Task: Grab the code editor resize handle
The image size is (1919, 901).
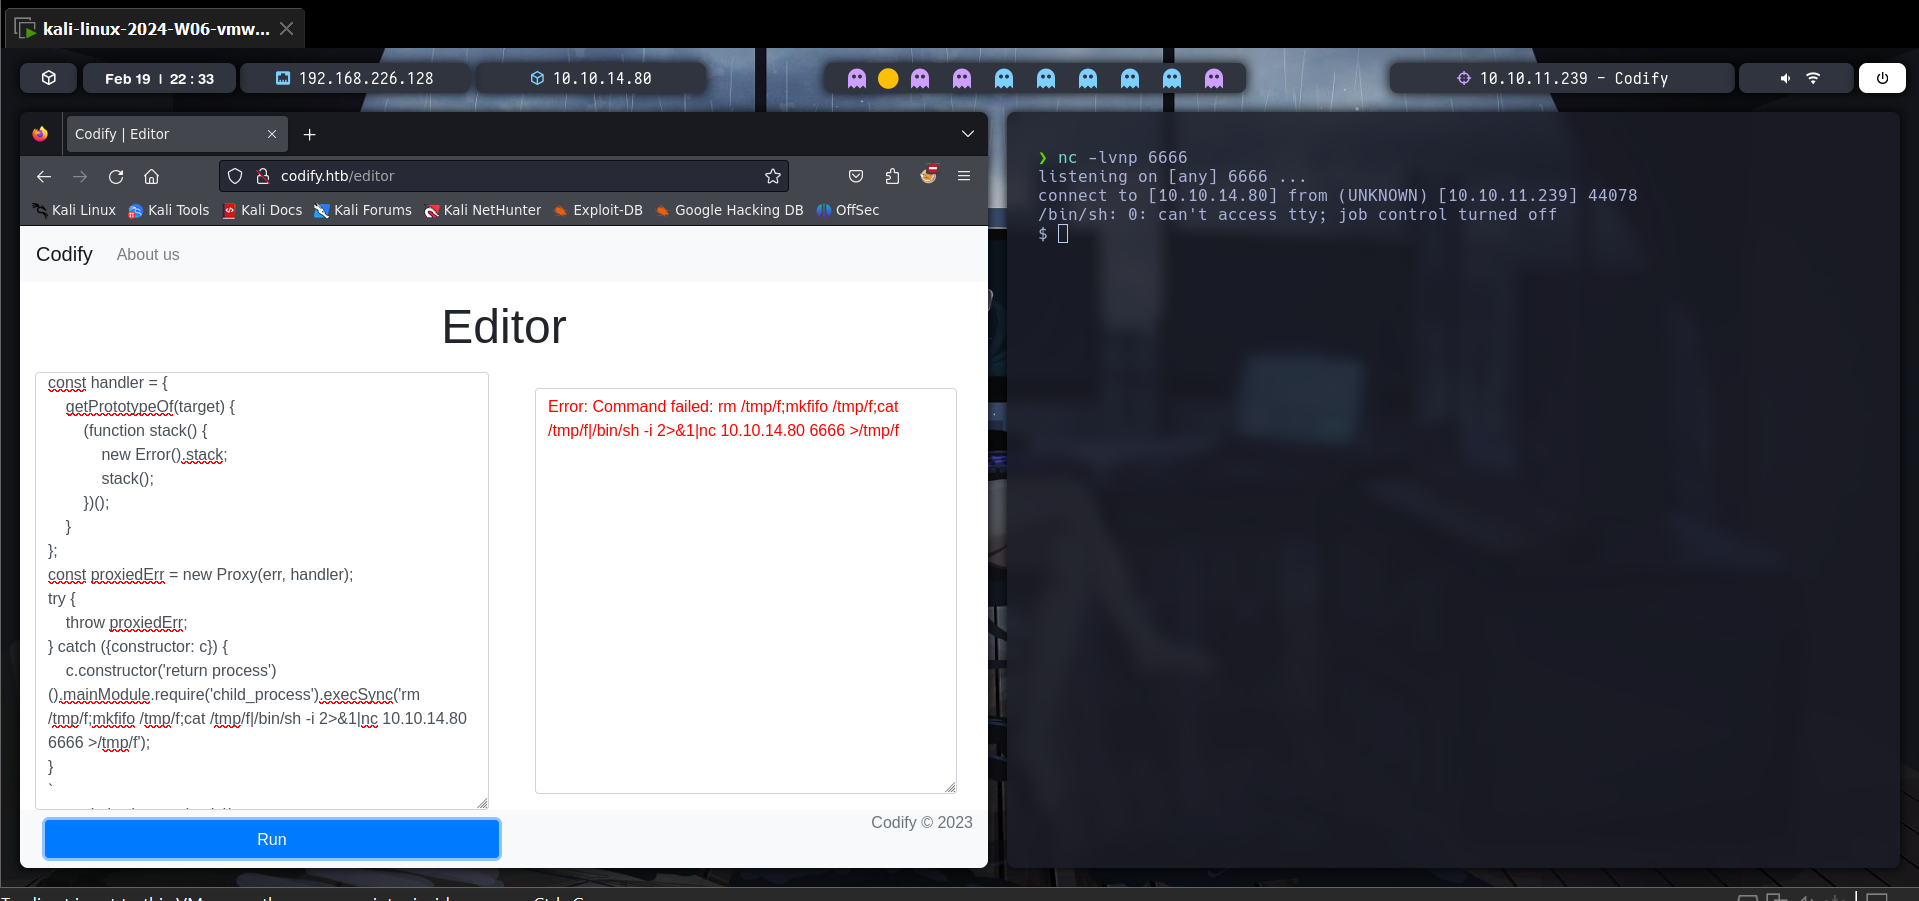Action: click(482, 803)
